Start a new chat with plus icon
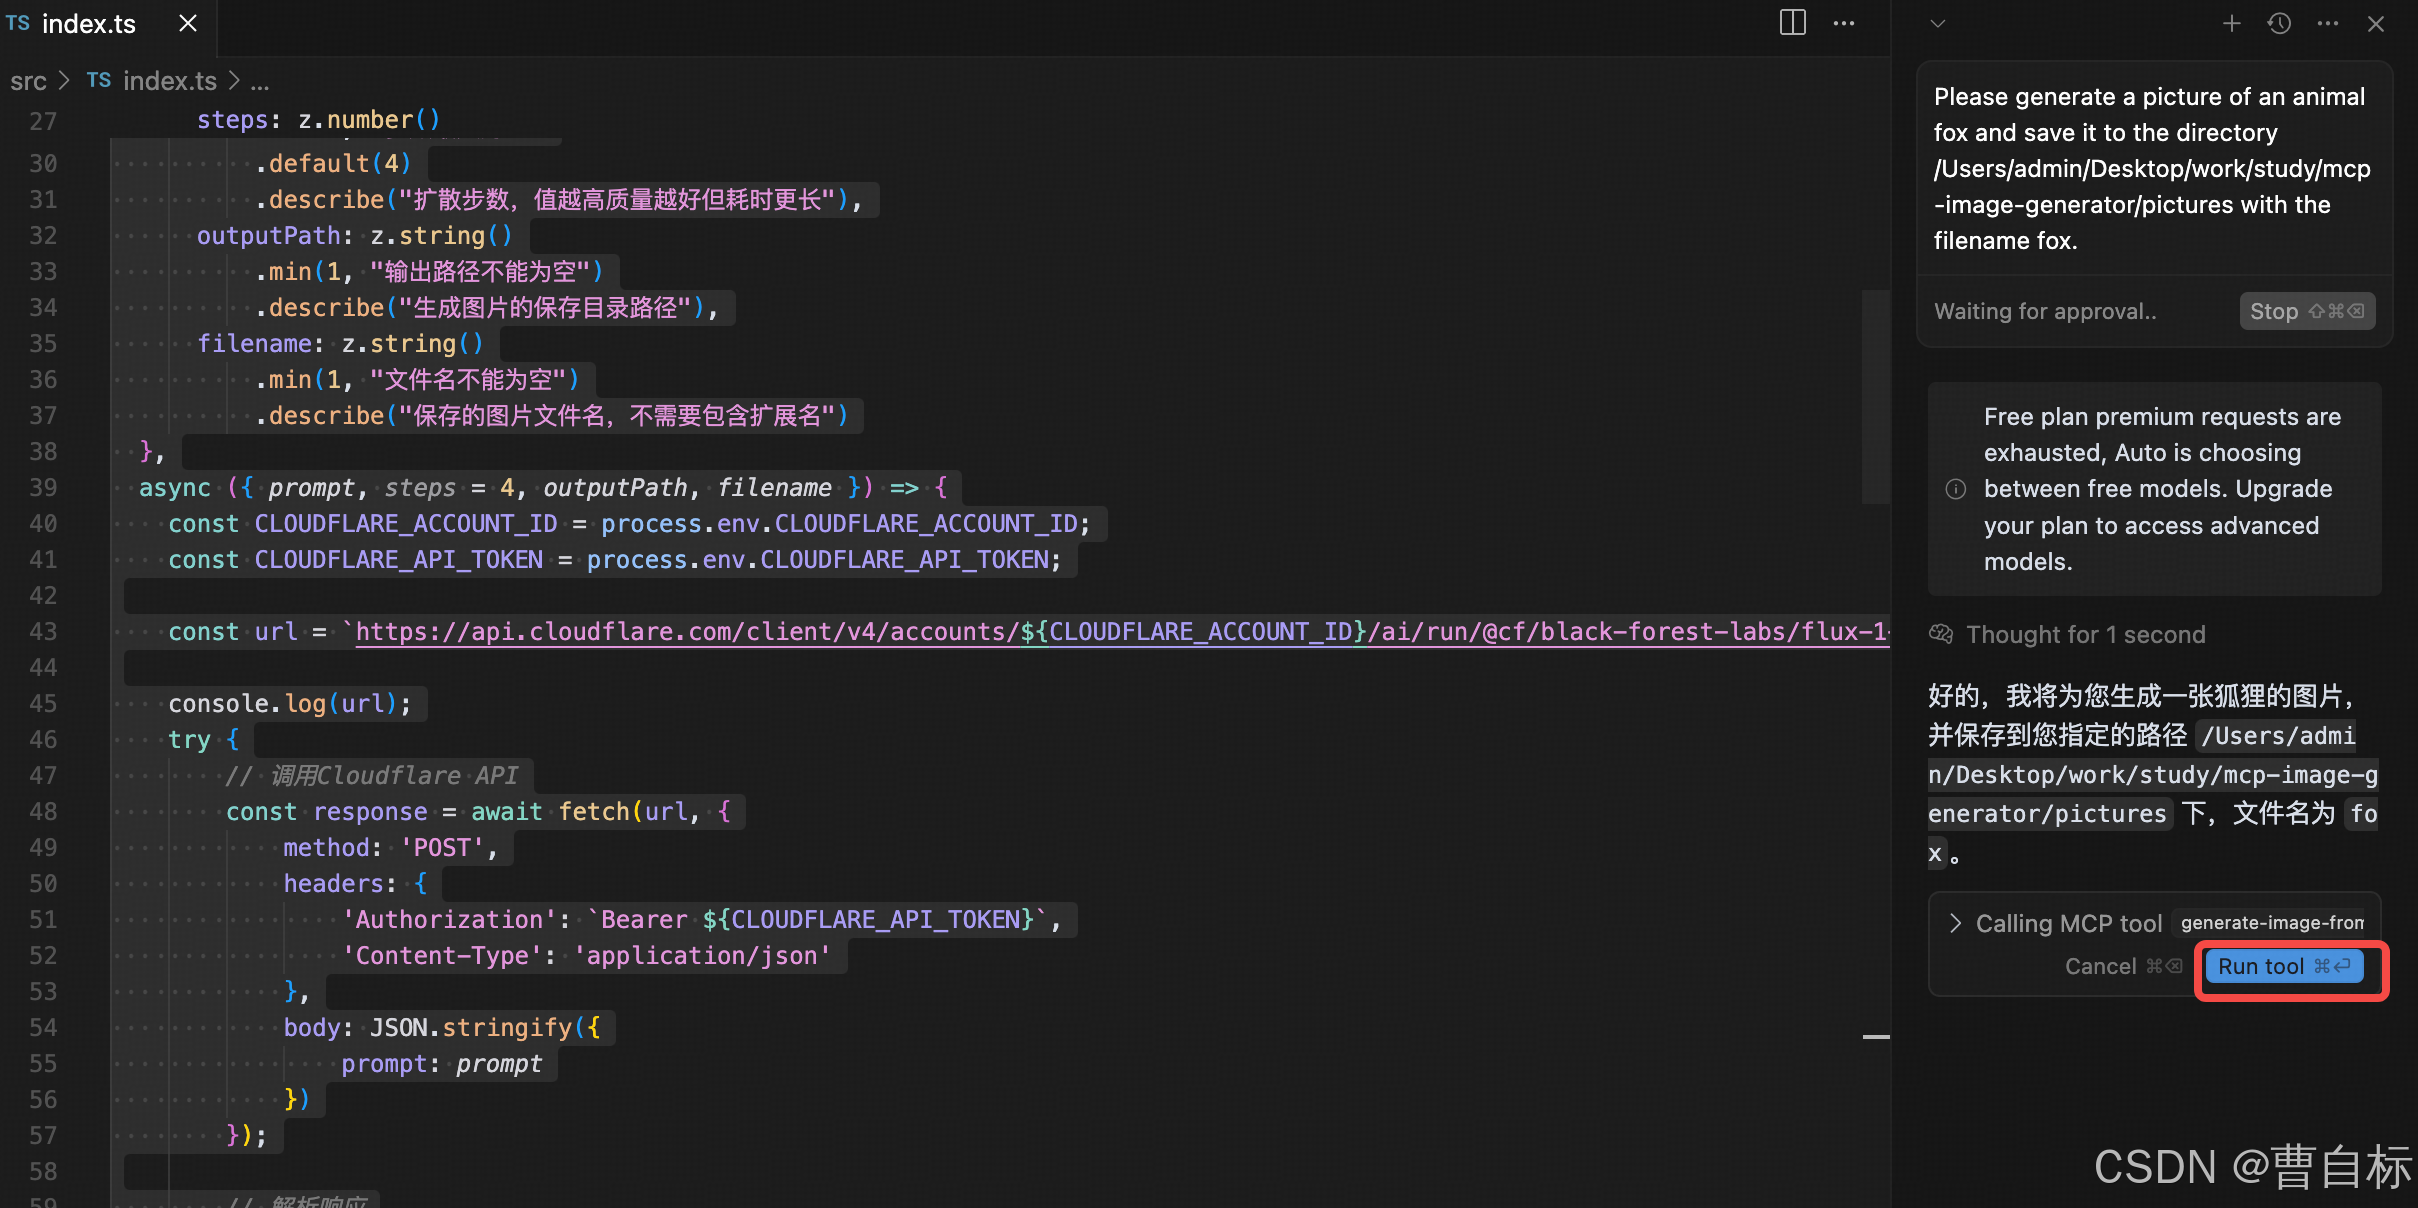Screen dimensions: 2418x1208 coord(2231,23)
